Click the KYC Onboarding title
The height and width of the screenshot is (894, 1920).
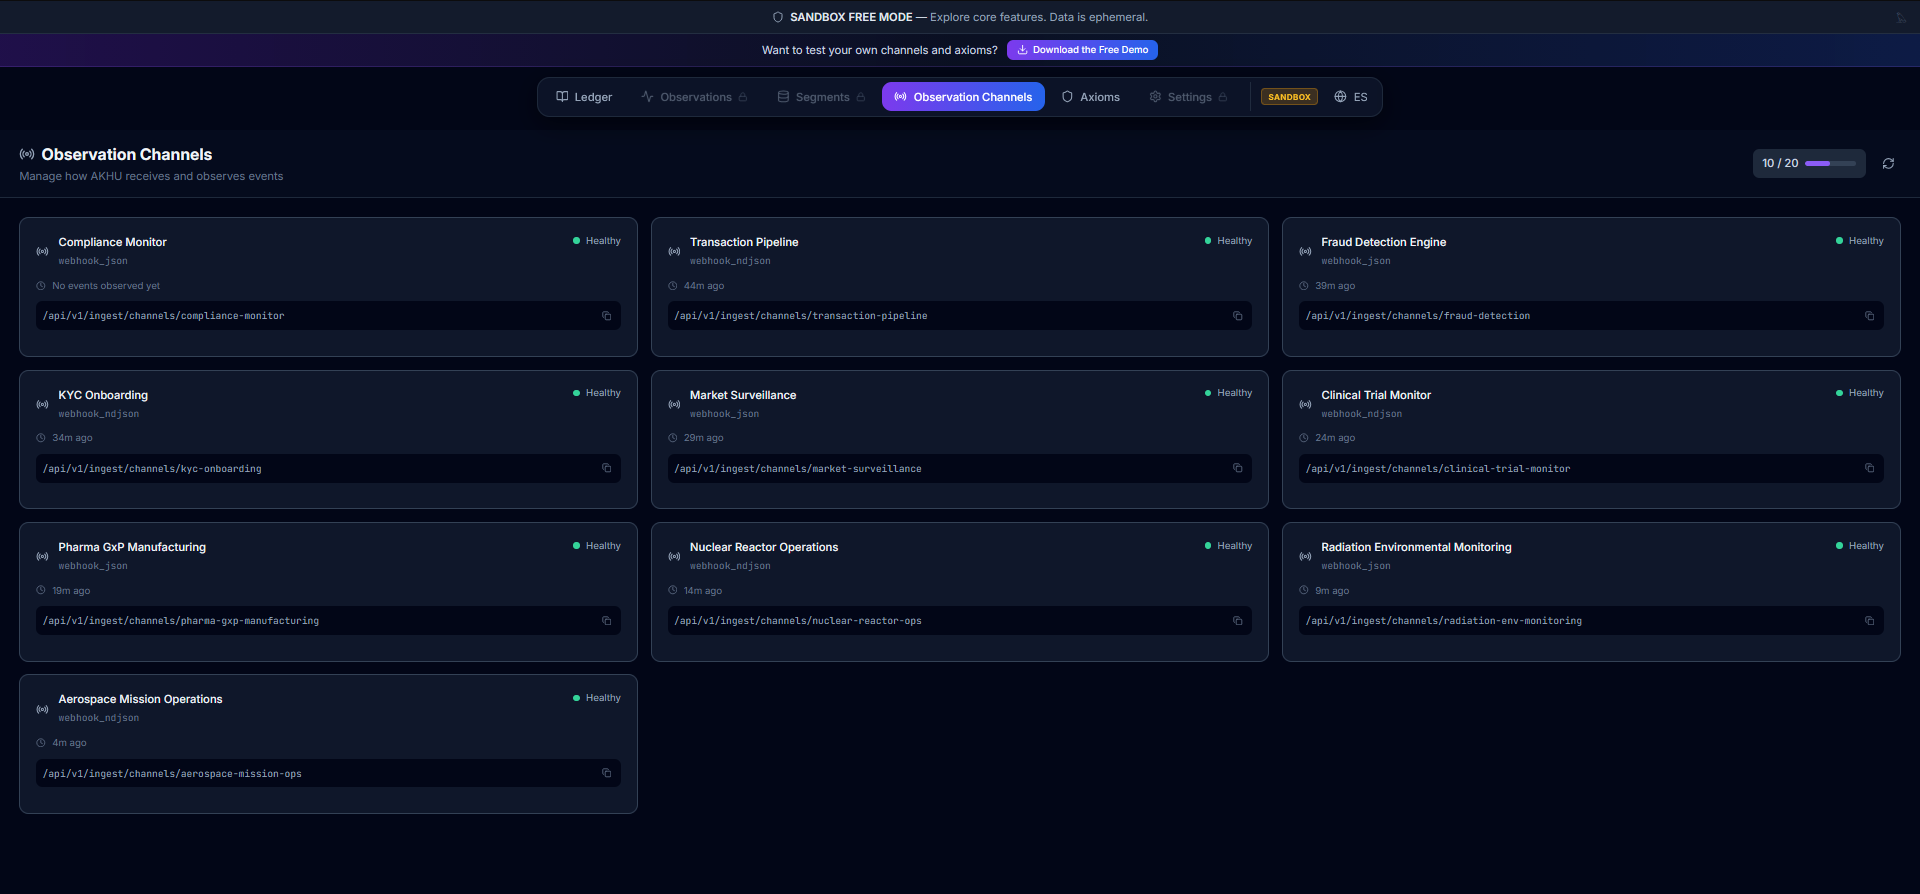(103, 395)
